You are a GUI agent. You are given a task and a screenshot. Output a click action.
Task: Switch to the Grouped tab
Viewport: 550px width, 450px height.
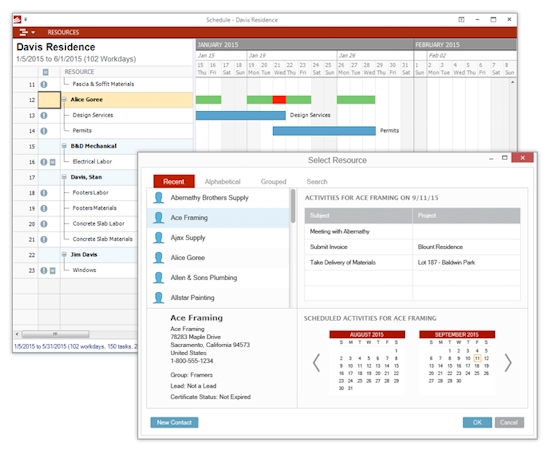tap(273, 182)
